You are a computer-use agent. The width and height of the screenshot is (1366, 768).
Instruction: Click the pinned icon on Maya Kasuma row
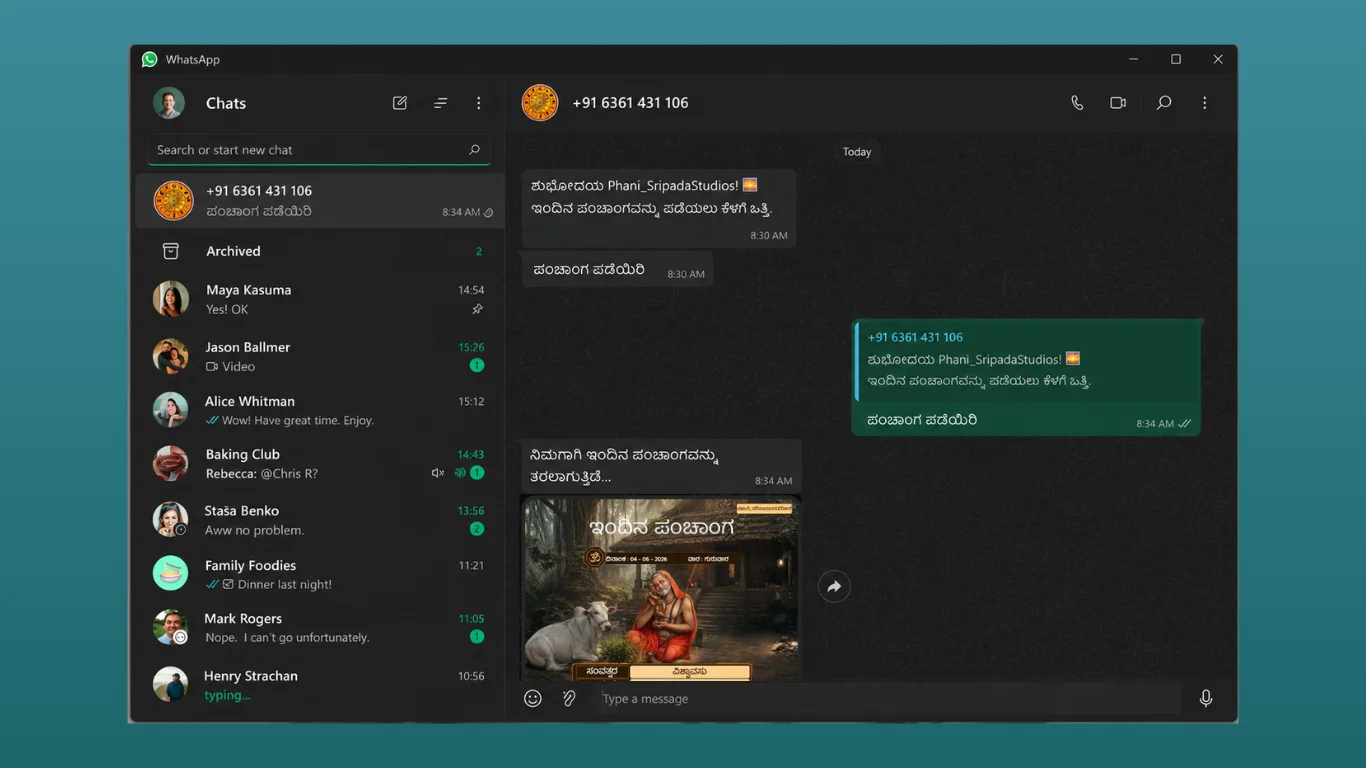(477, 309)
